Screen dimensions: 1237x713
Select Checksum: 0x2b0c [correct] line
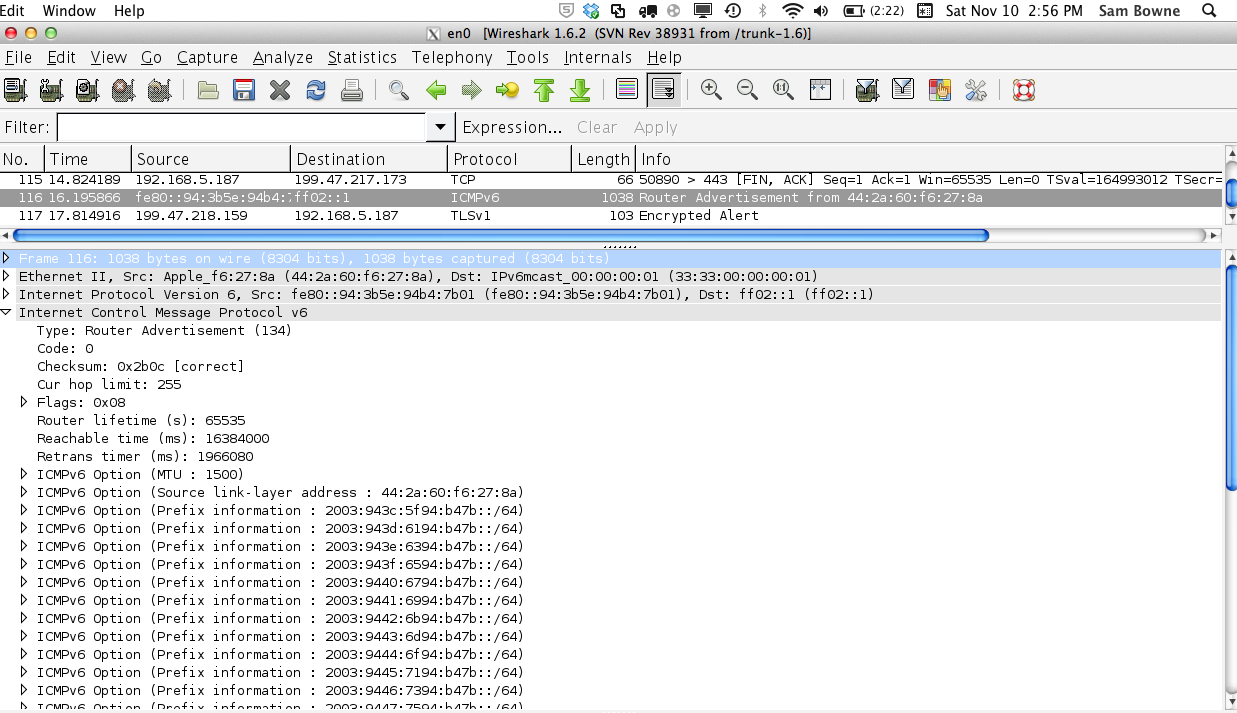coord(140,366)
